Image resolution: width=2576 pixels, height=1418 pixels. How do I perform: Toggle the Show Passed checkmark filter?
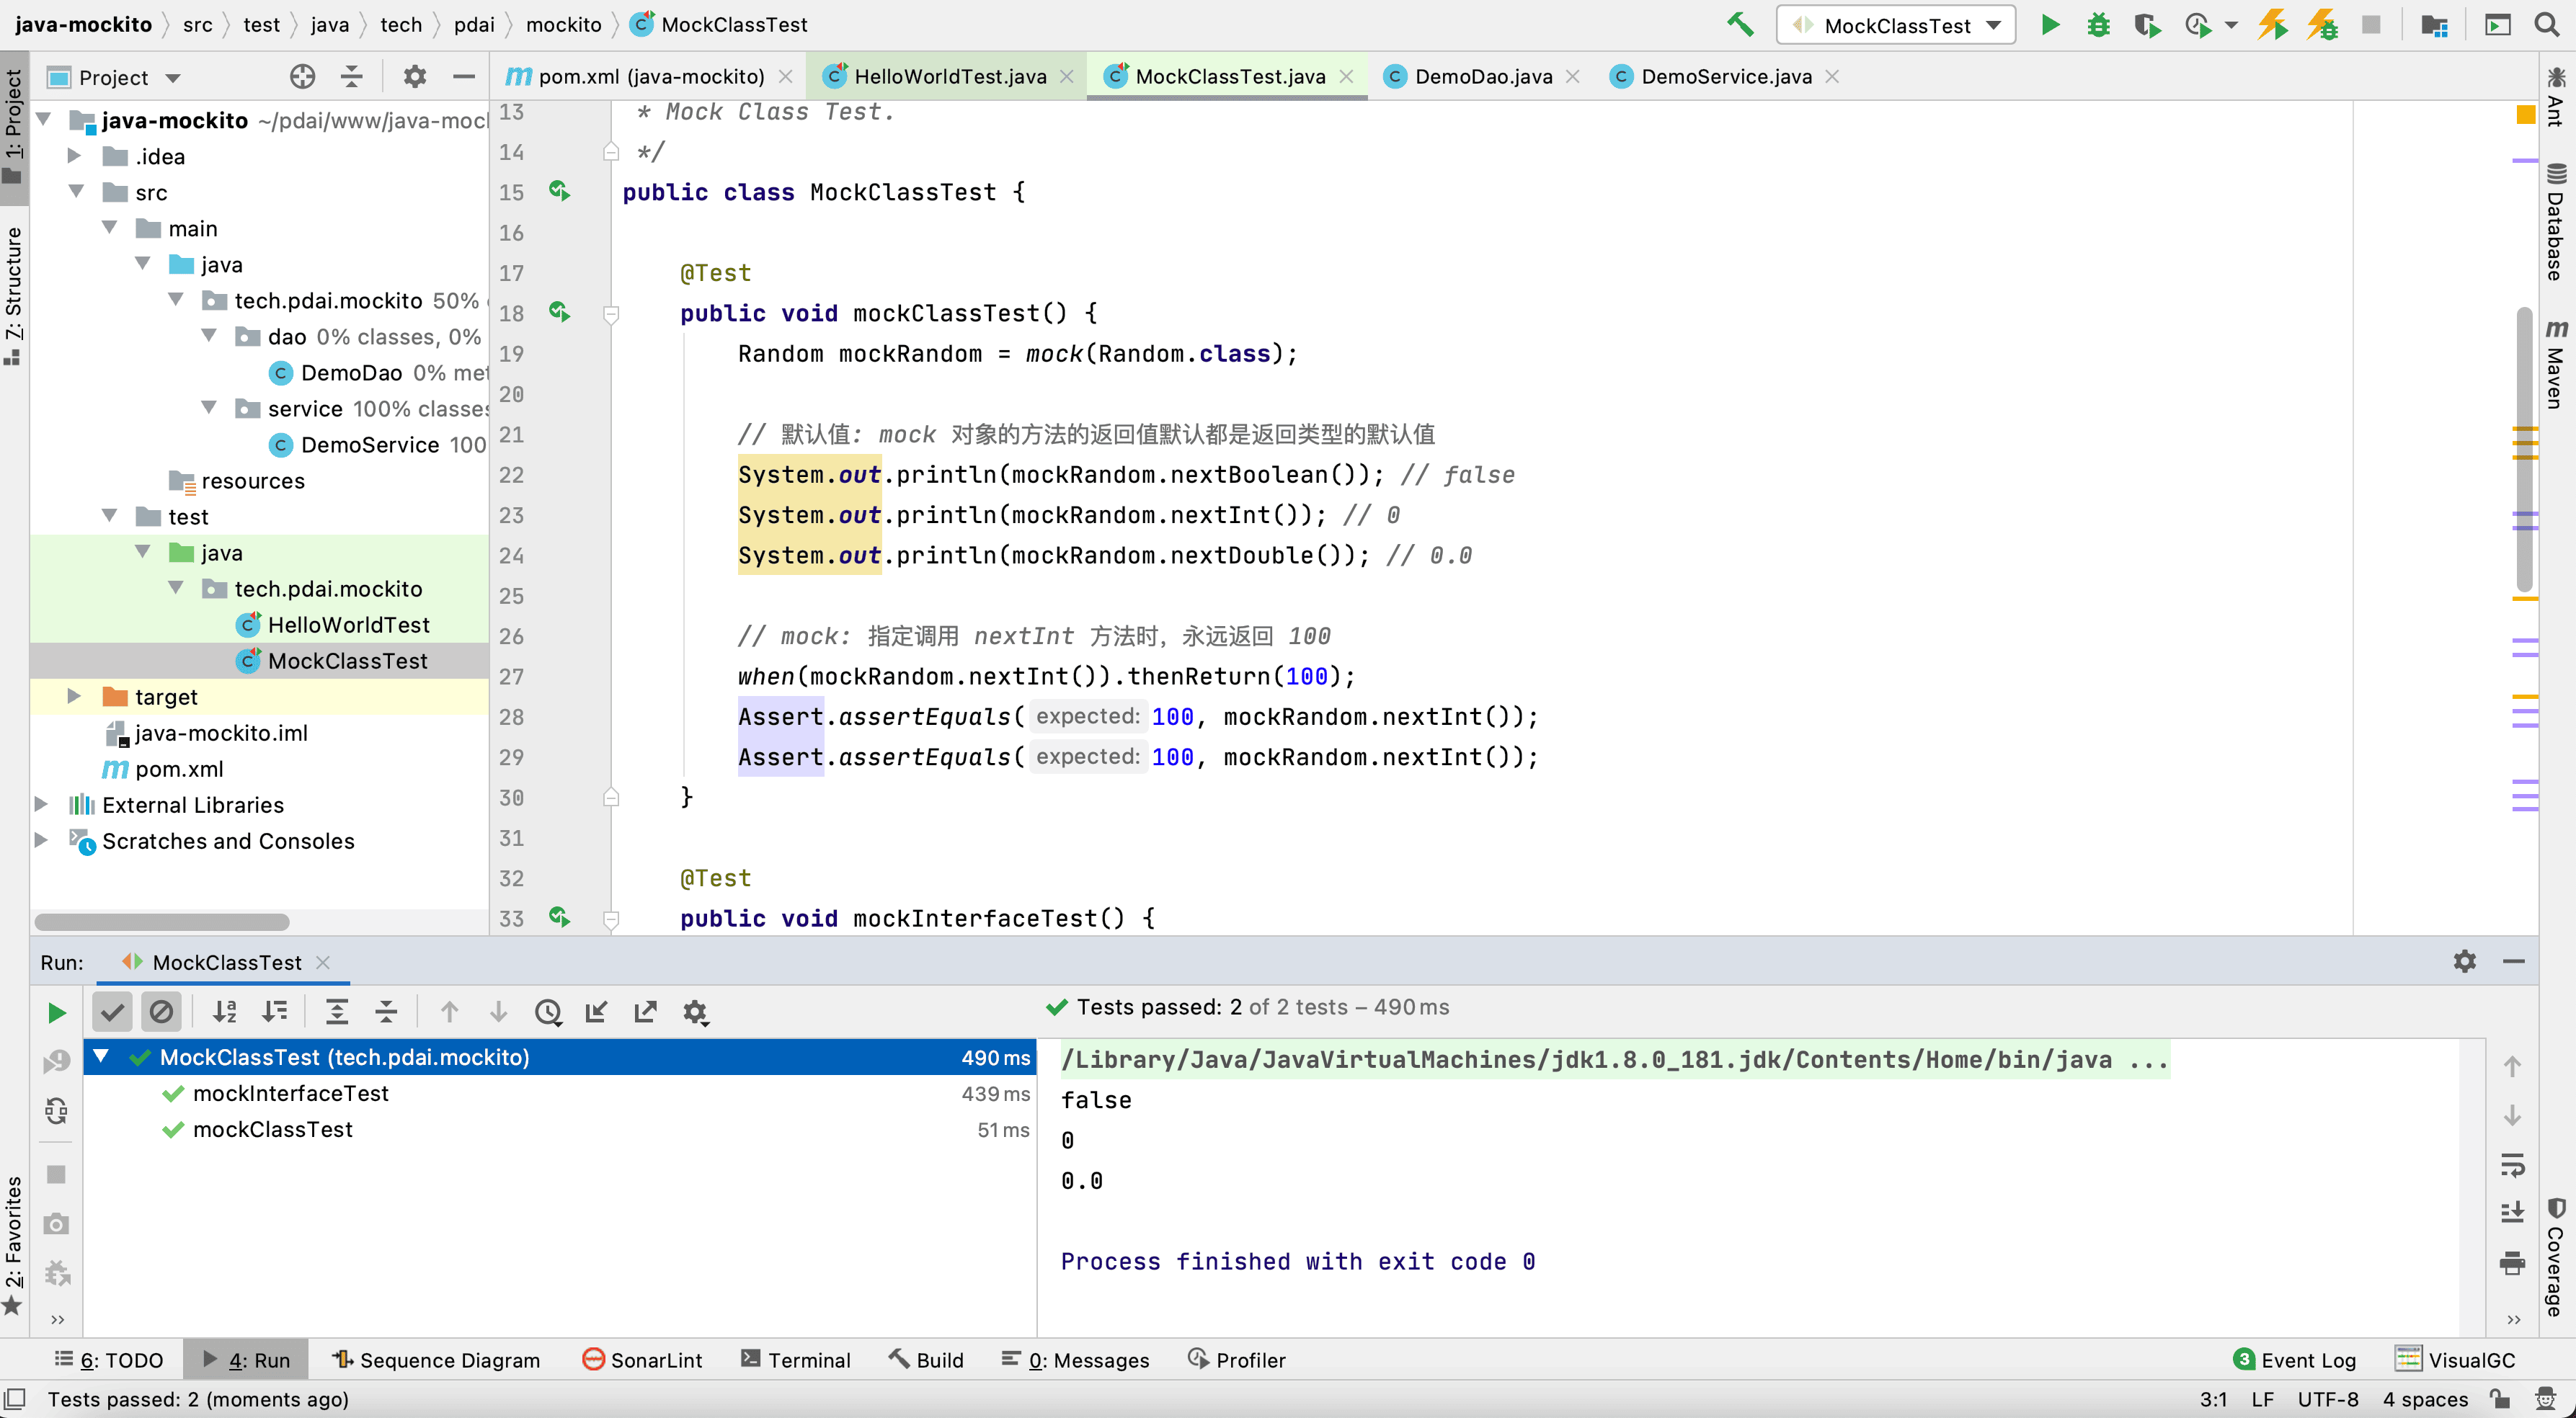(113, 1012)
